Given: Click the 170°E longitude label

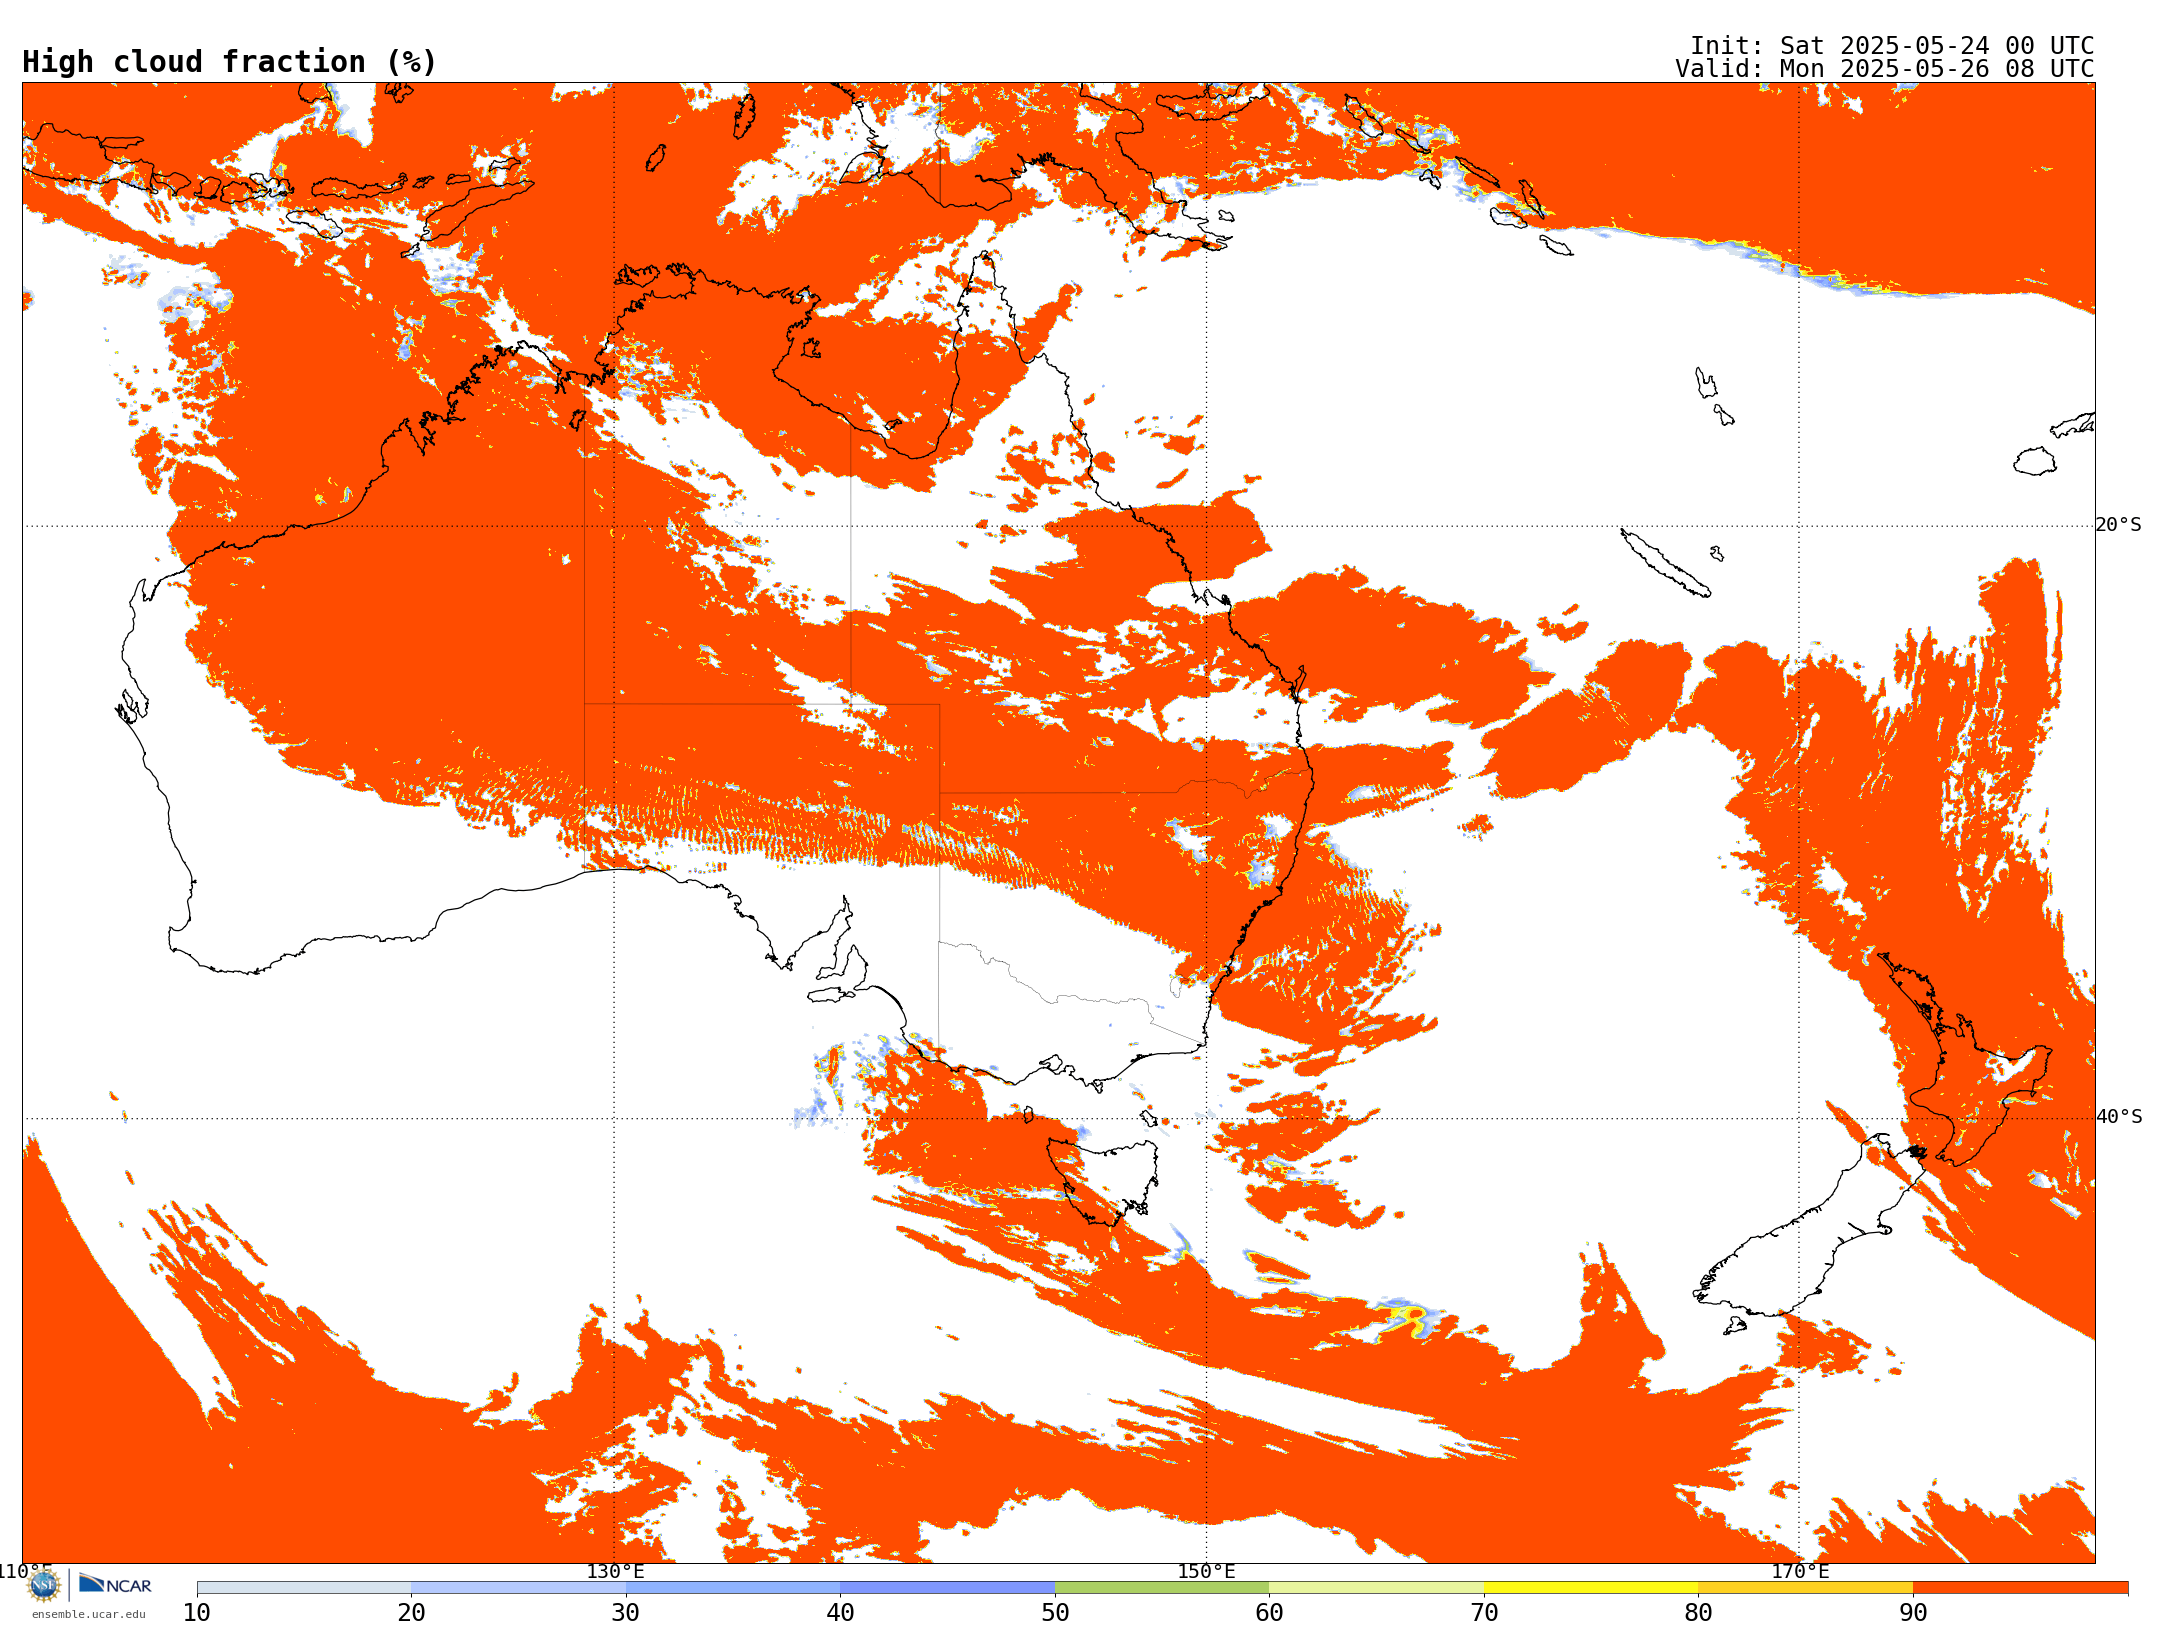Looking at the screenshot, I should 1800,1572.
